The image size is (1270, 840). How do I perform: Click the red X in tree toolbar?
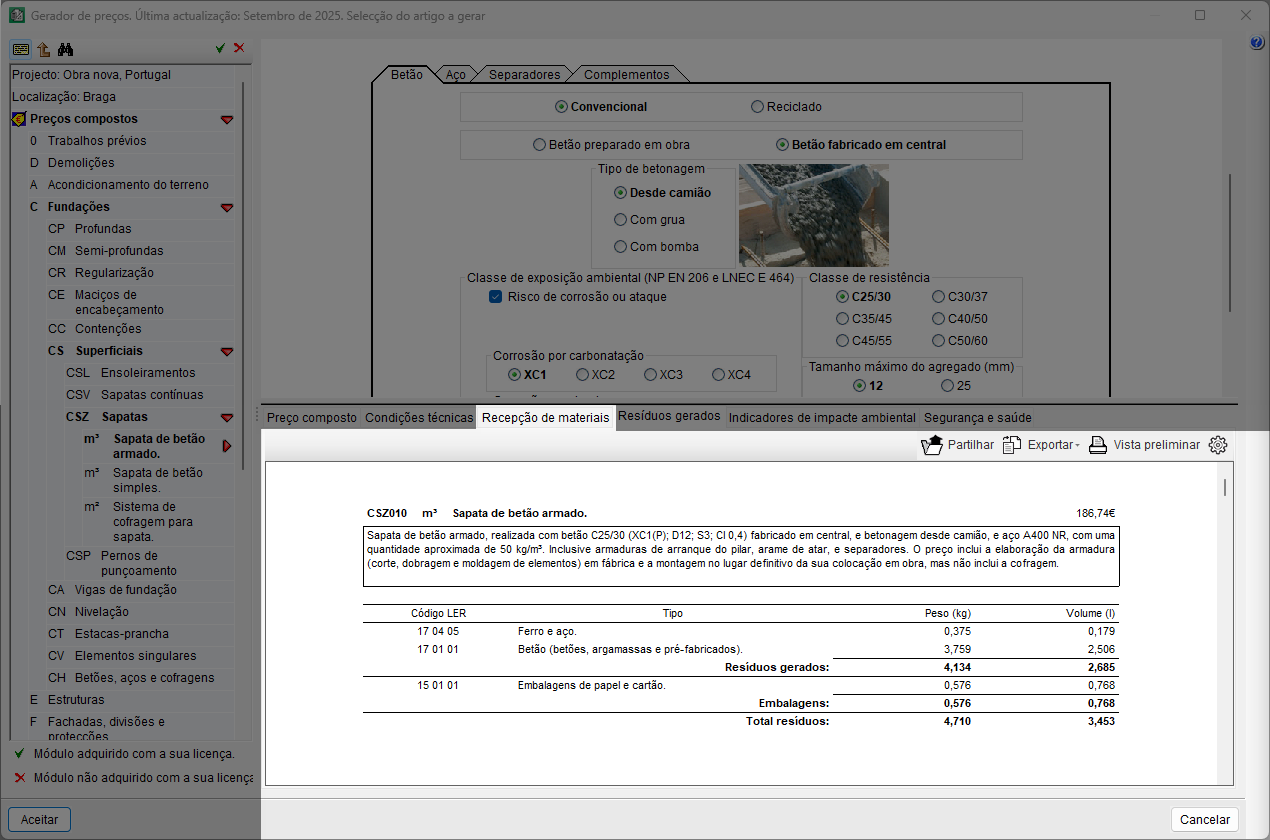239,48
